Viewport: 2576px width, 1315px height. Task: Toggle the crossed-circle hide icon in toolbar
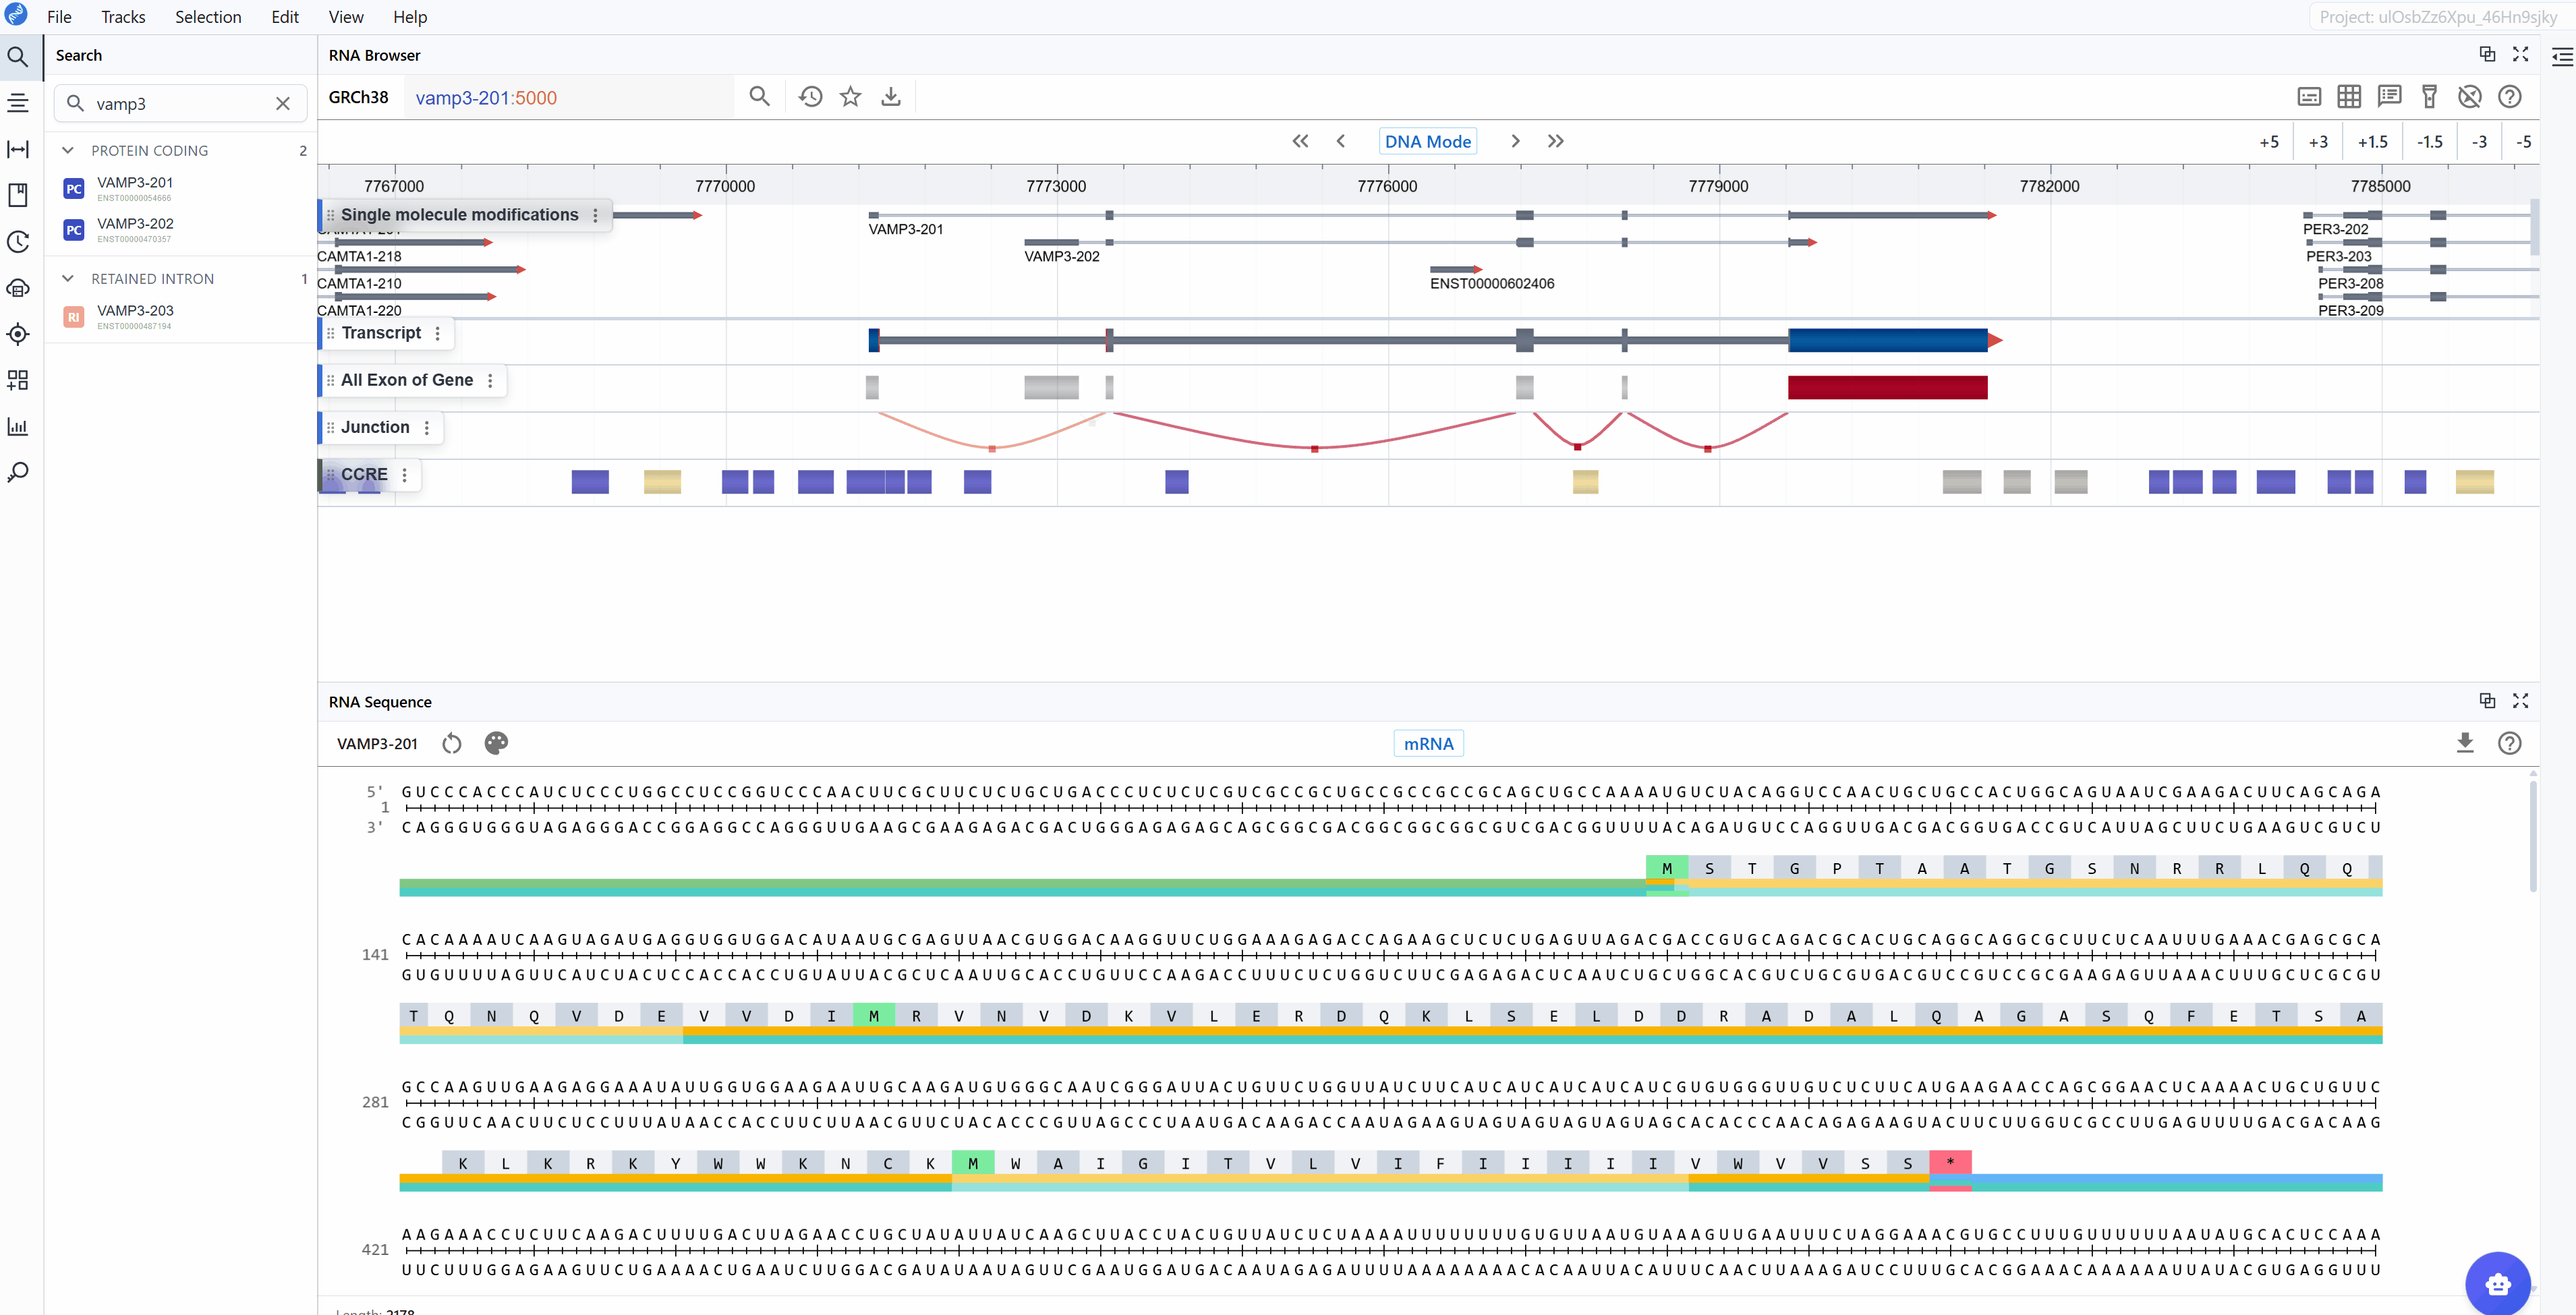pyautogui.click(x=2469, y=97)
